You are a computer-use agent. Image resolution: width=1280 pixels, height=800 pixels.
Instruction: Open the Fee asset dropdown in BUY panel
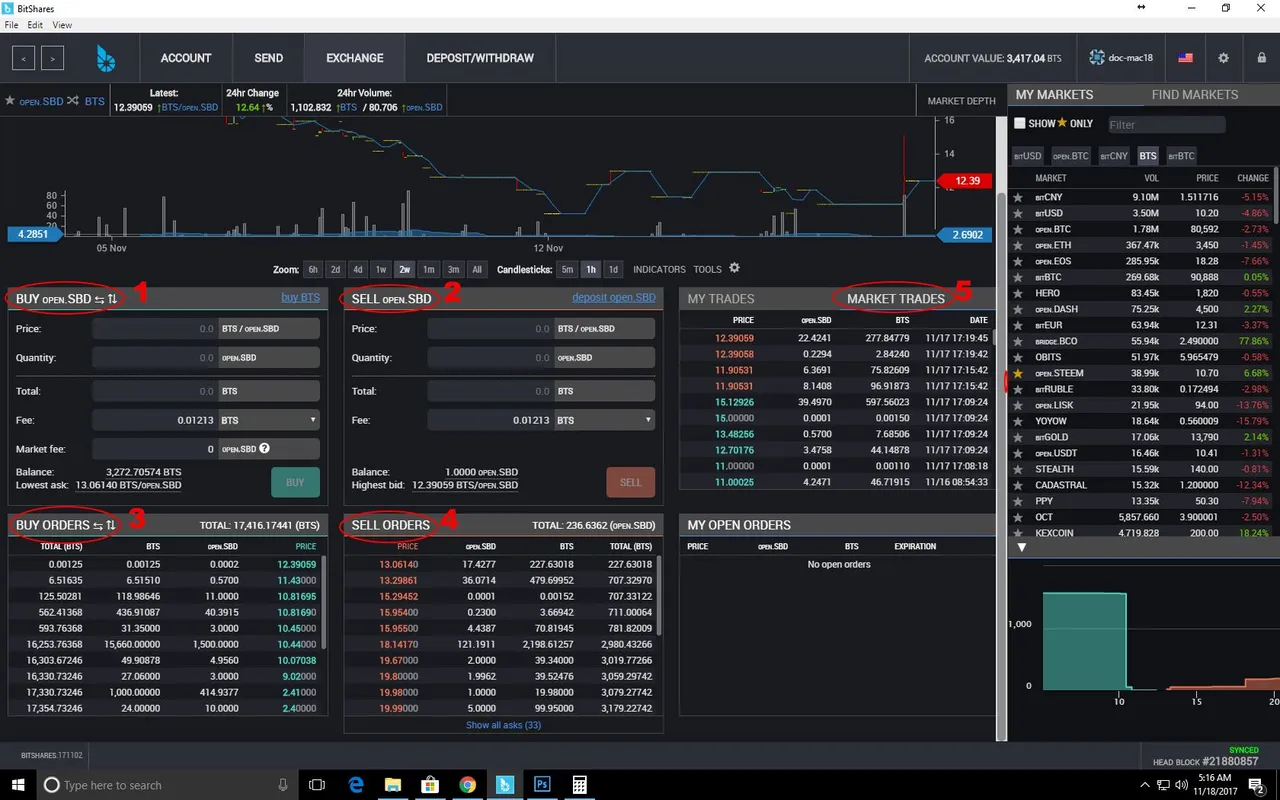tap(269, 421)
